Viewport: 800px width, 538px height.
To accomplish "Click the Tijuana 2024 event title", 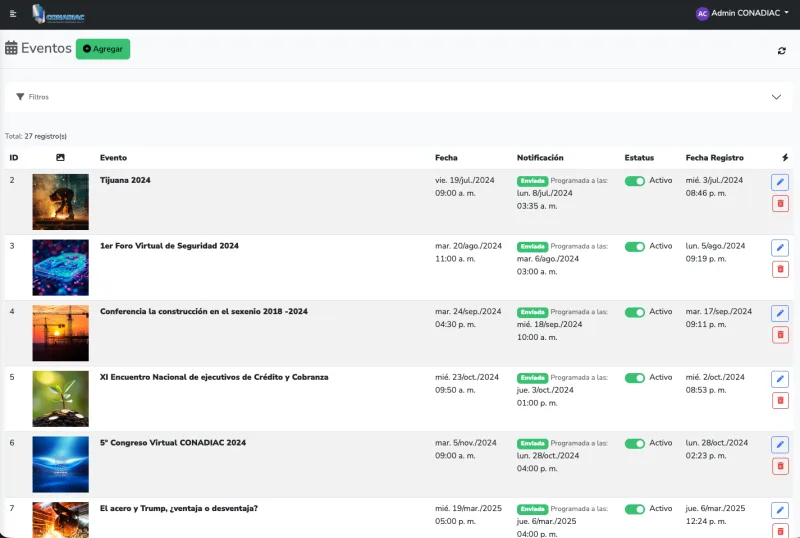I will tap(125, 180).
